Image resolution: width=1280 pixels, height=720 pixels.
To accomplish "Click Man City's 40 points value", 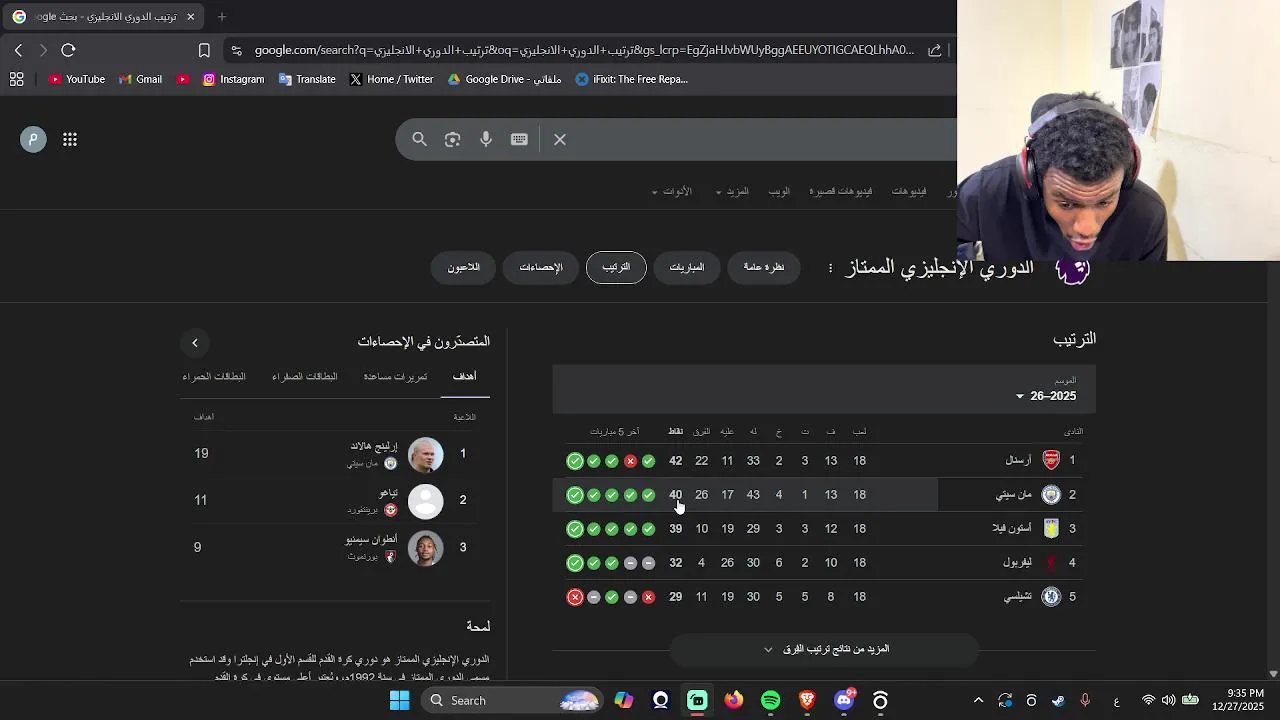I will [676, 495].
